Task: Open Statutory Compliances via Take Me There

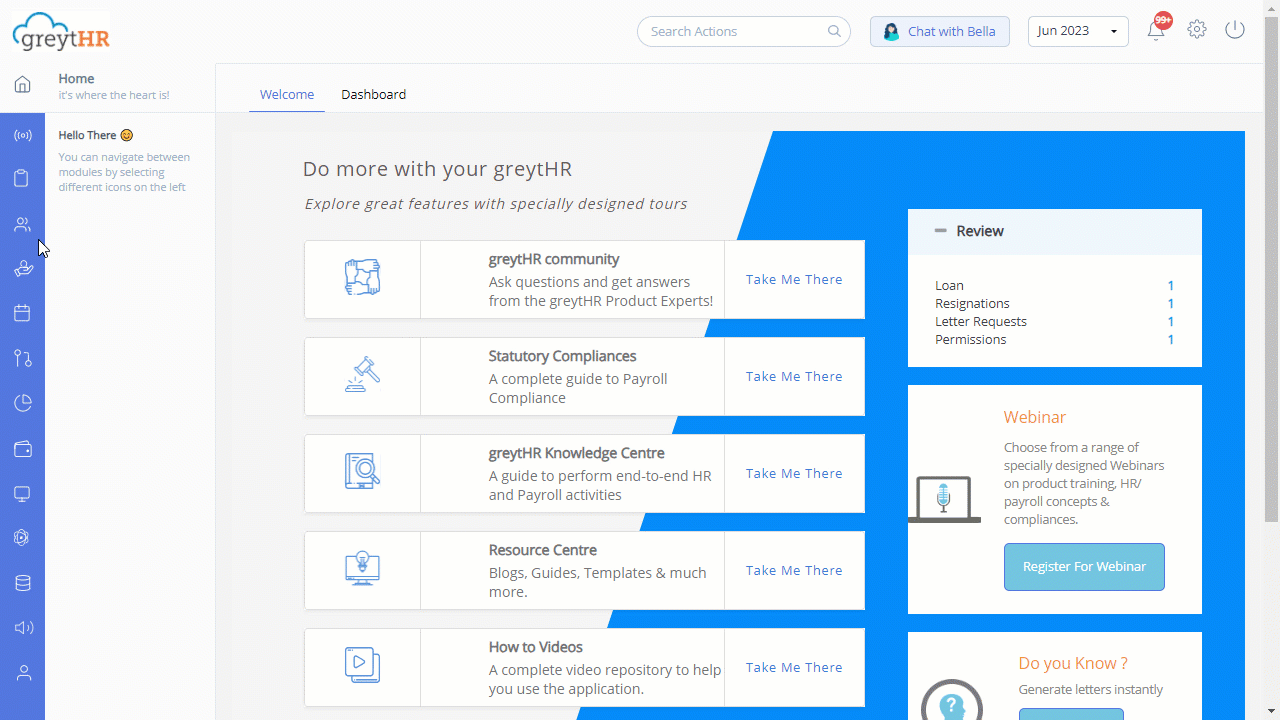Action: [793, 376]
